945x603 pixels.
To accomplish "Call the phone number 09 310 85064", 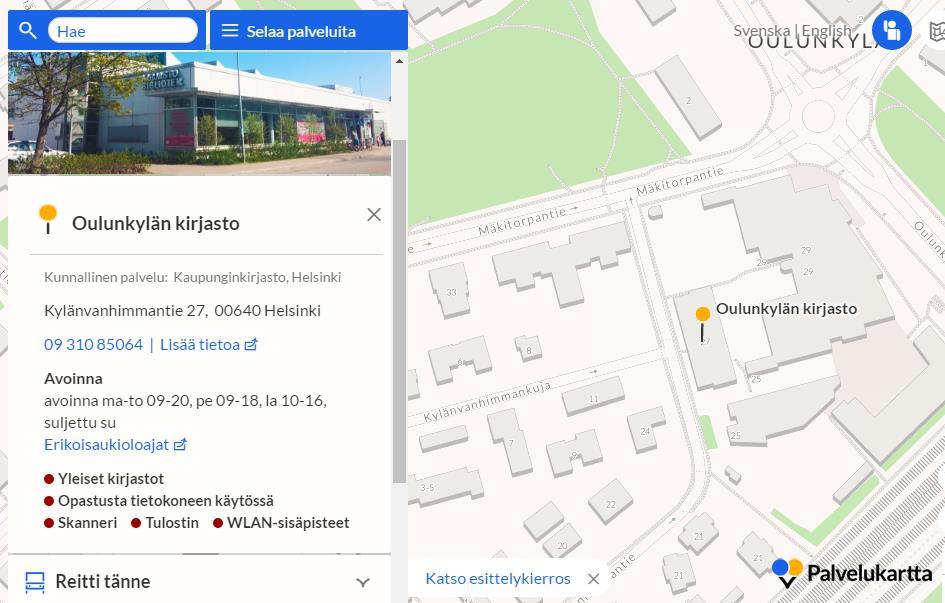I will click(93, 345).
